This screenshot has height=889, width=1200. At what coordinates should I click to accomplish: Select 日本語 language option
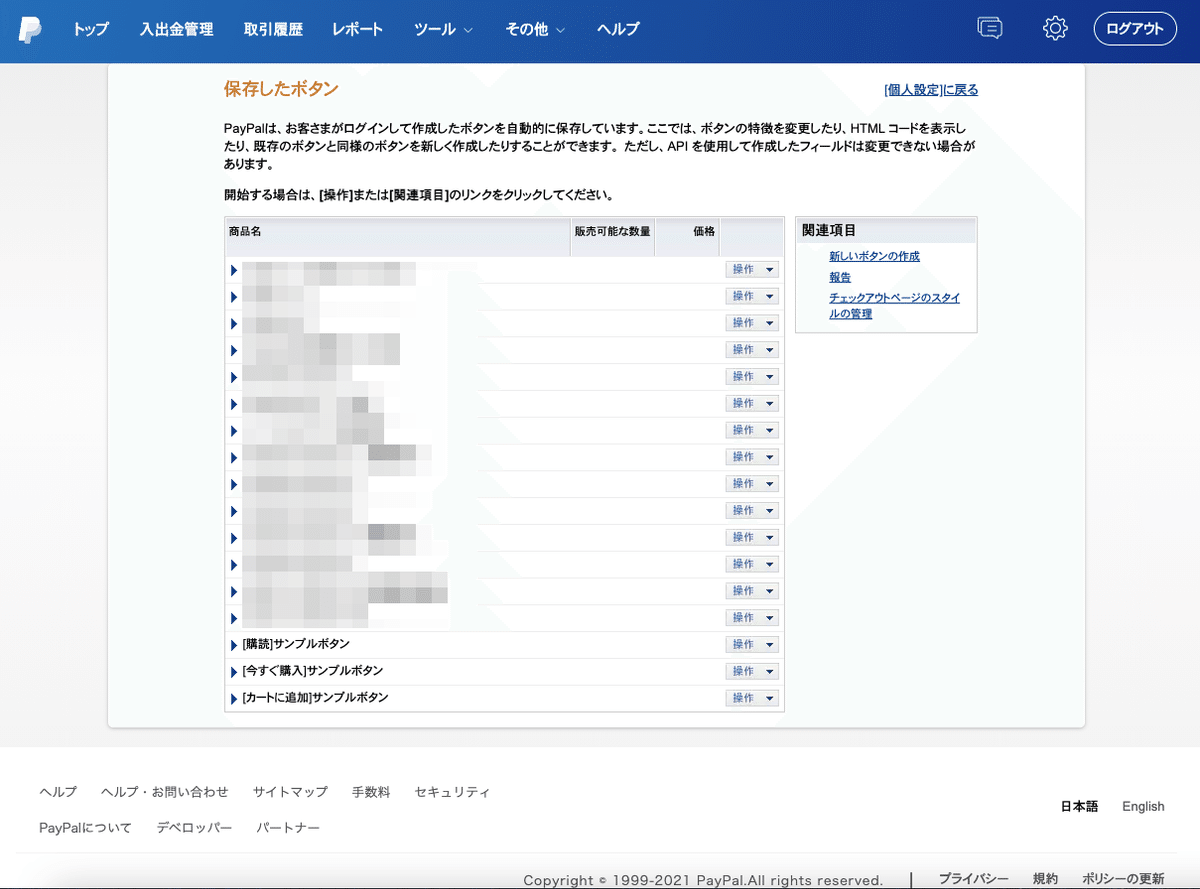coord(1079,806)
